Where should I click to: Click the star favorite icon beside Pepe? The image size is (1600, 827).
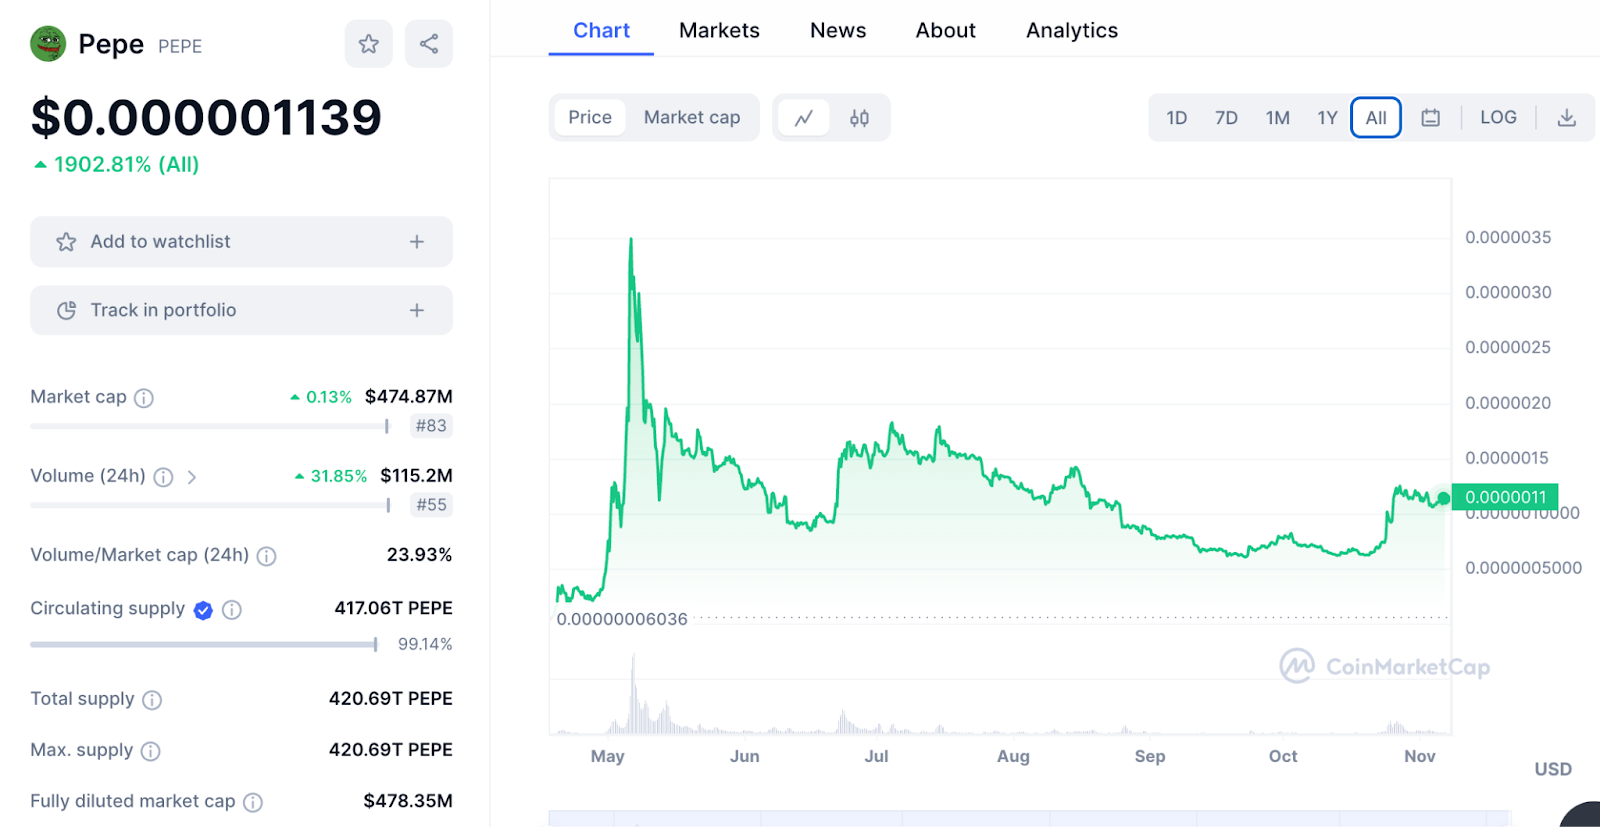tap(368, 44)
